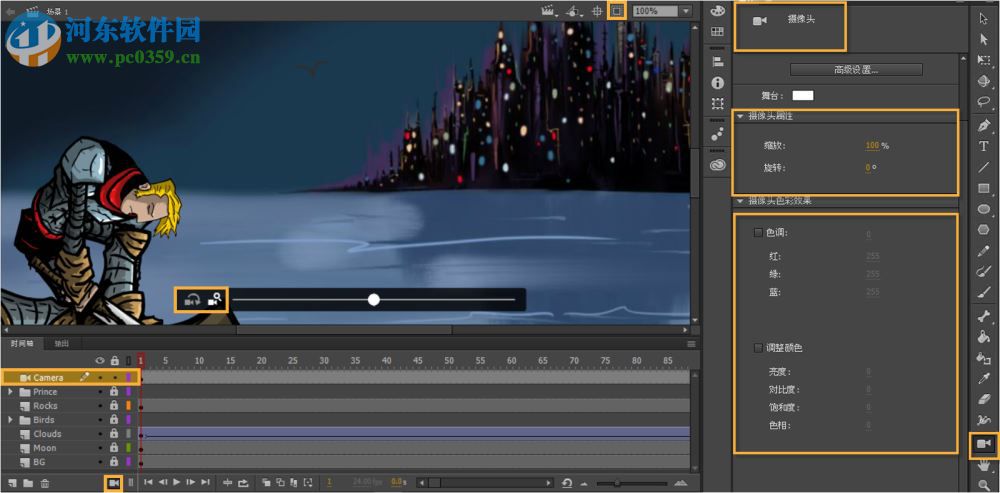Click the camera rotate control icon on stage

point(192,300)
